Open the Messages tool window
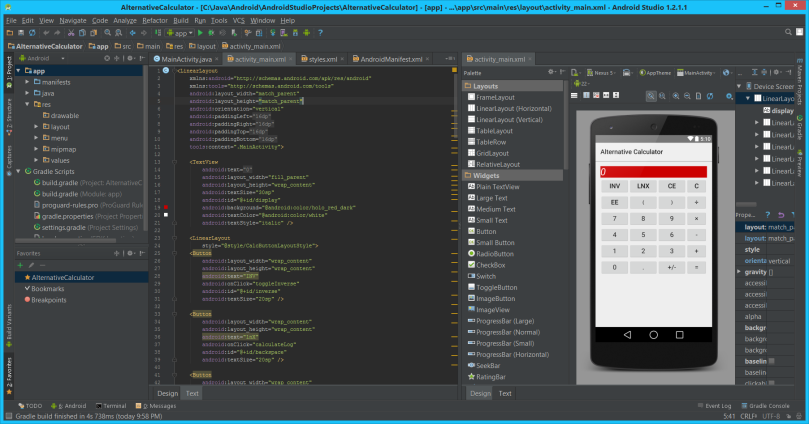The height and width of the screenshot is (424, 809). point(156,406)
